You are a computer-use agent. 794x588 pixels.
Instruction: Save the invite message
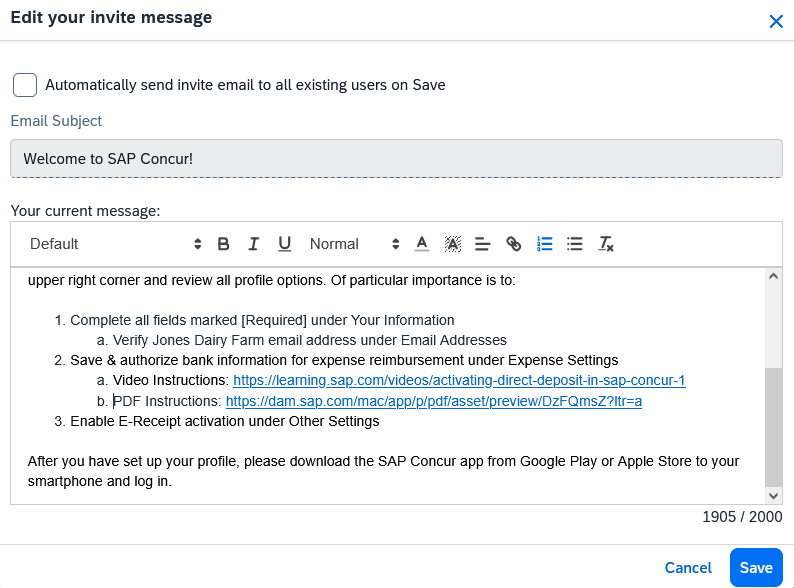[x=756, y=567]
